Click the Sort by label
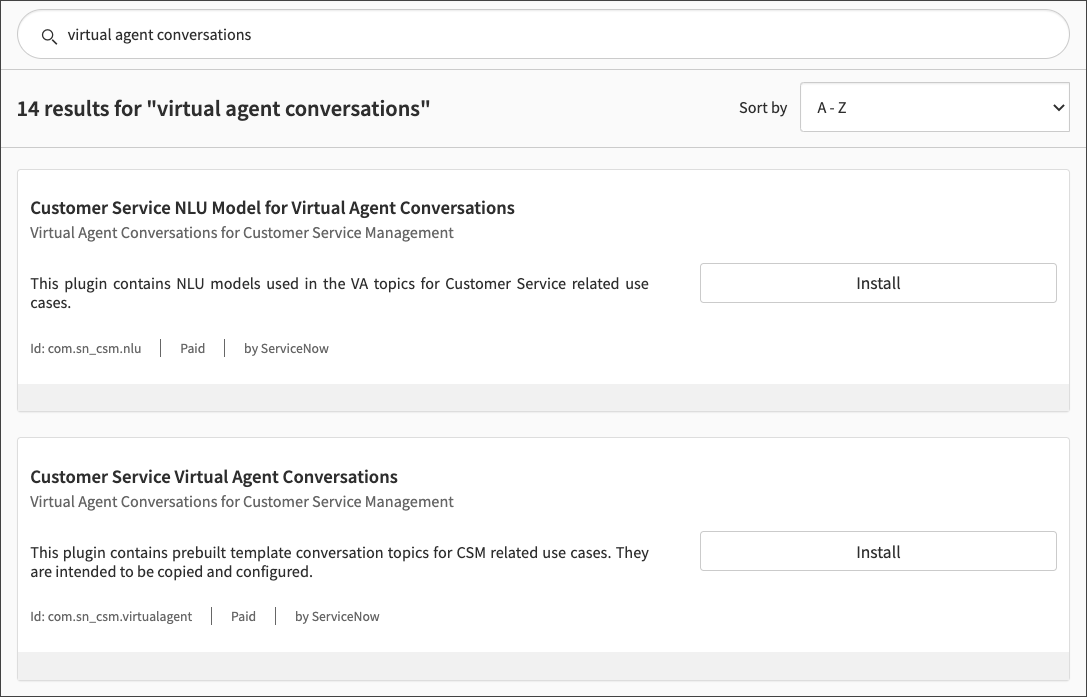Viewport: 1087px width, 697px height. [x=763, y=107]
